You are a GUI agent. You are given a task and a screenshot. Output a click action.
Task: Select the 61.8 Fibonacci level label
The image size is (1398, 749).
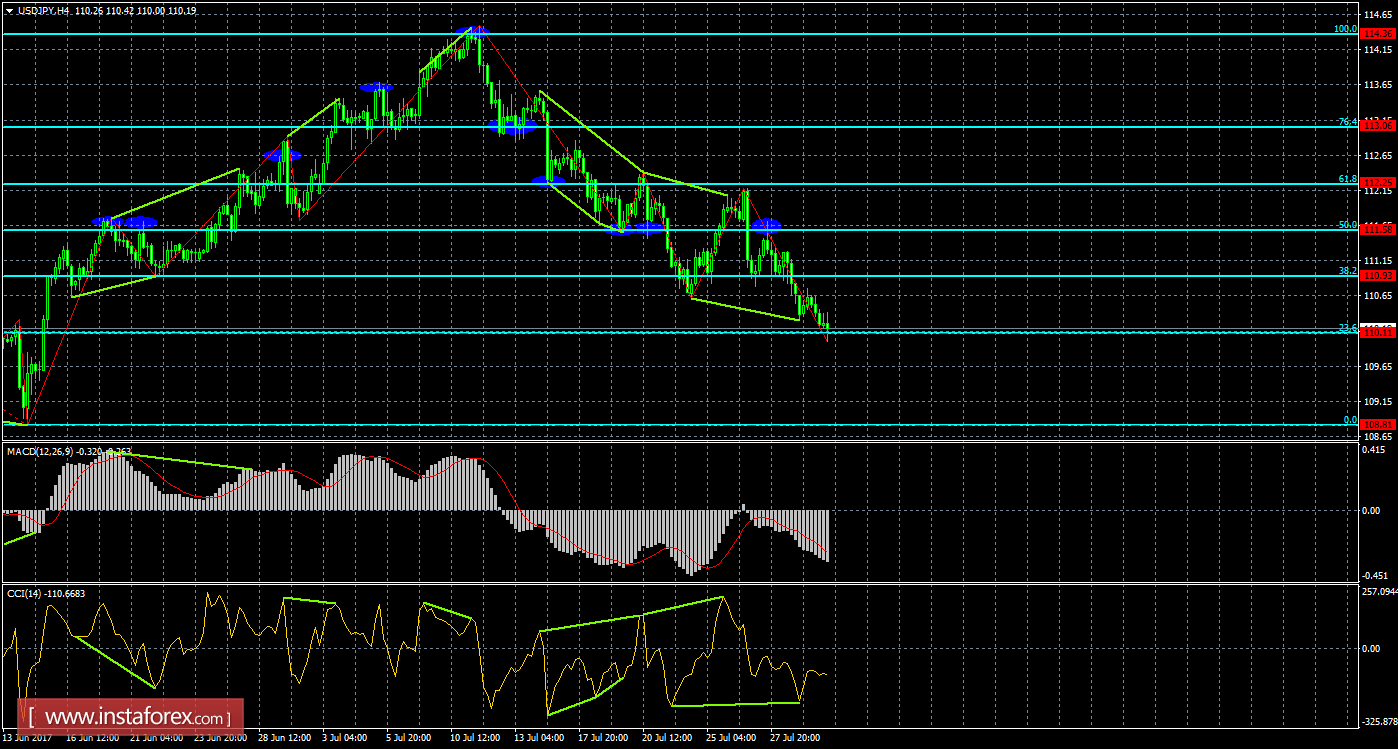tap(1348, 179)
